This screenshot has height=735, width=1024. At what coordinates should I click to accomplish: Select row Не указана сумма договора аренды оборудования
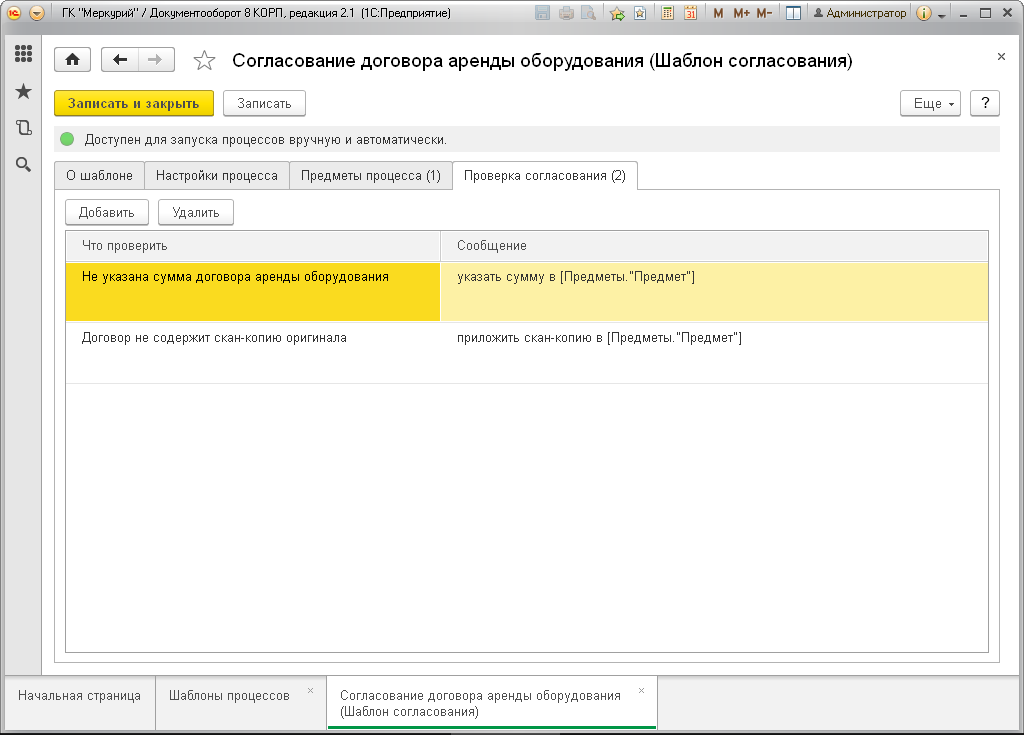[x=253, y=291]
